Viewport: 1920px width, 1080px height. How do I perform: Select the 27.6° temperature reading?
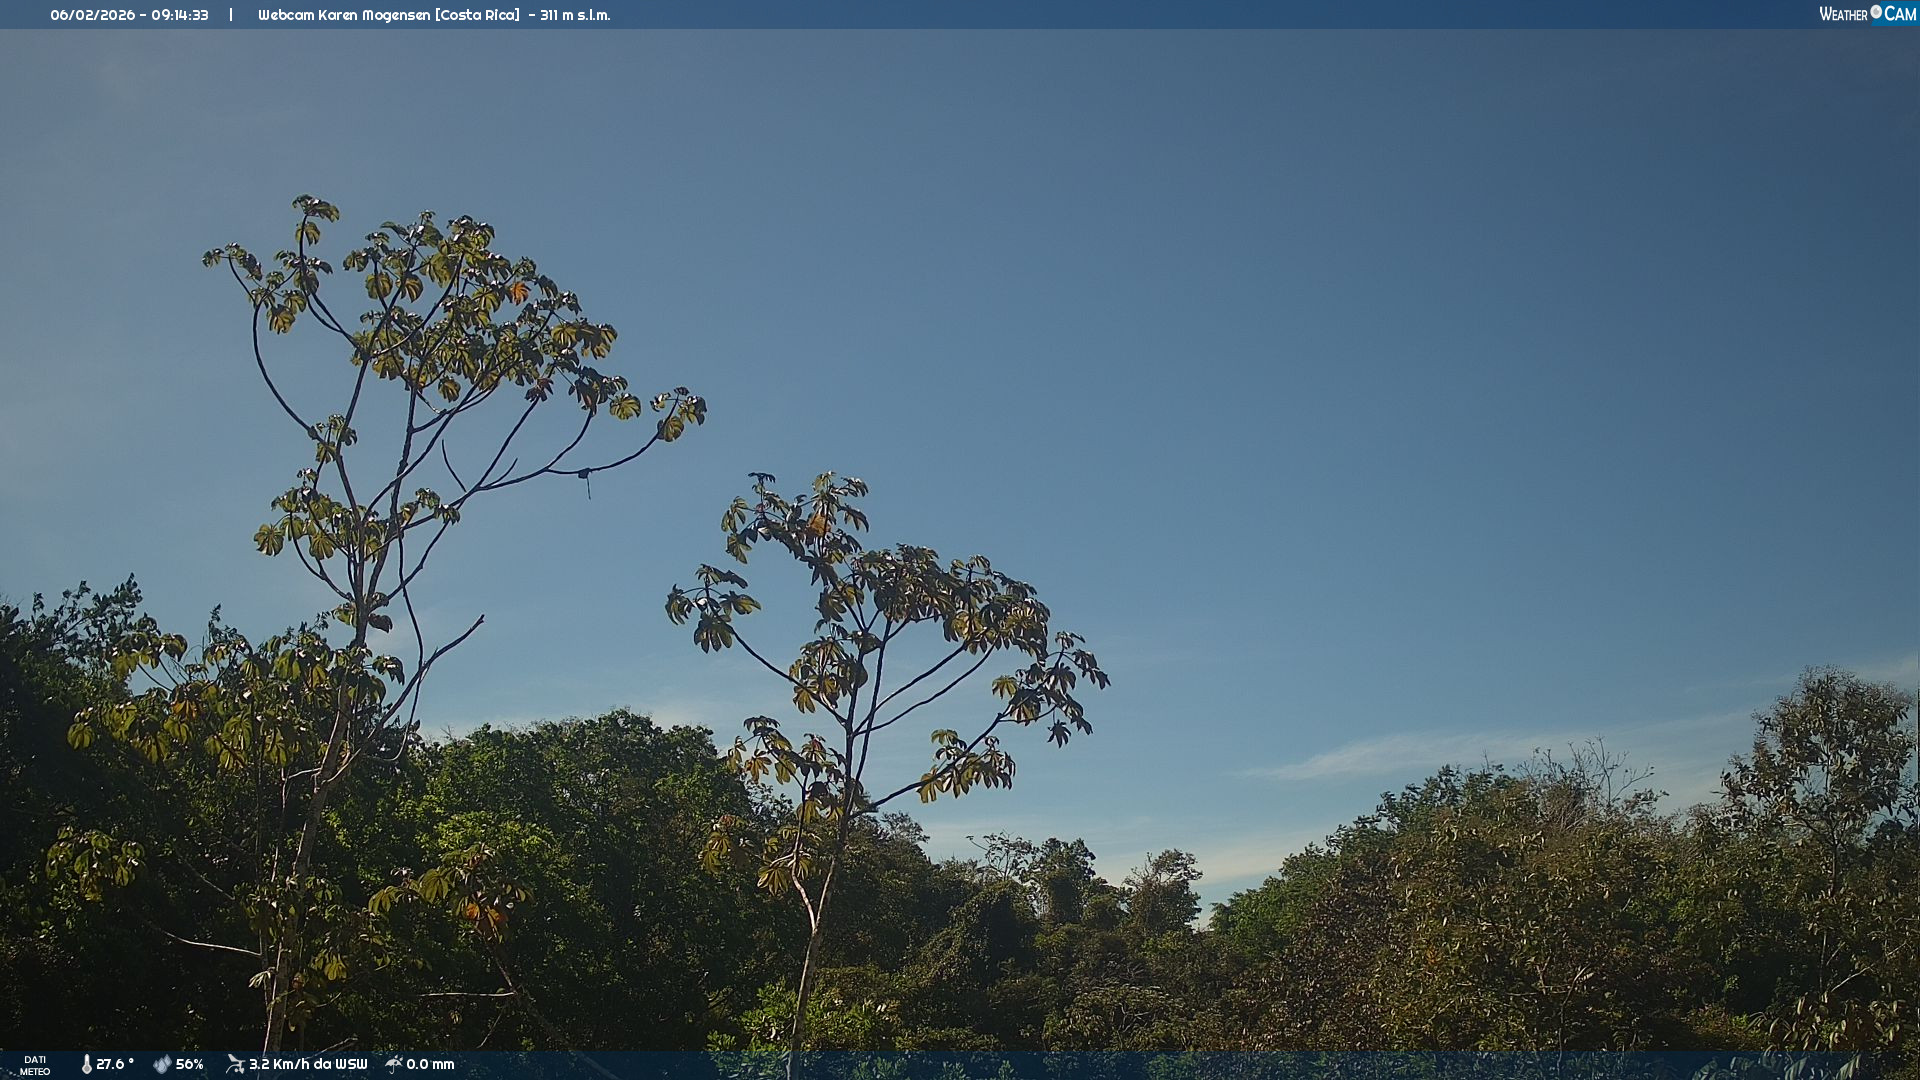click(114, 1064)
